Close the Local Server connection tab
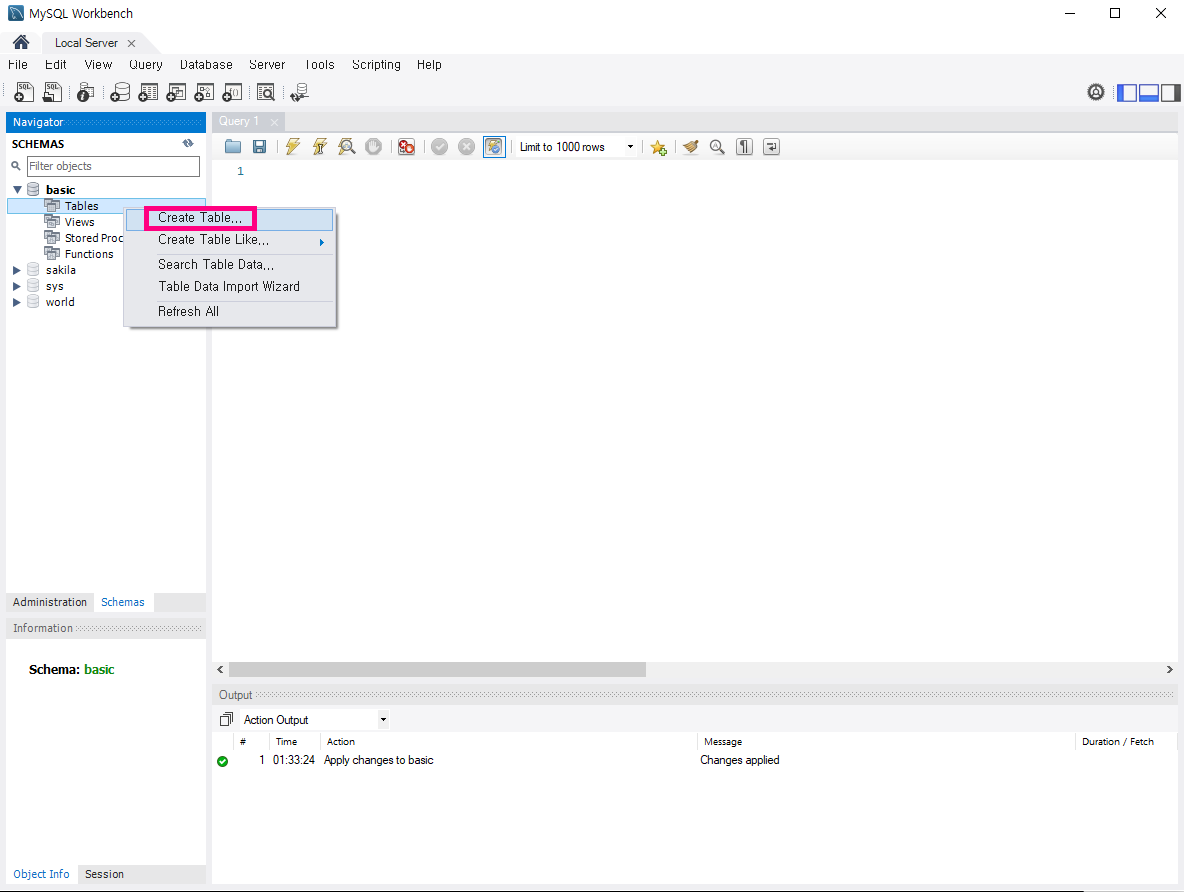Screen dimensions: 1184x892 (x=131, y=43)
